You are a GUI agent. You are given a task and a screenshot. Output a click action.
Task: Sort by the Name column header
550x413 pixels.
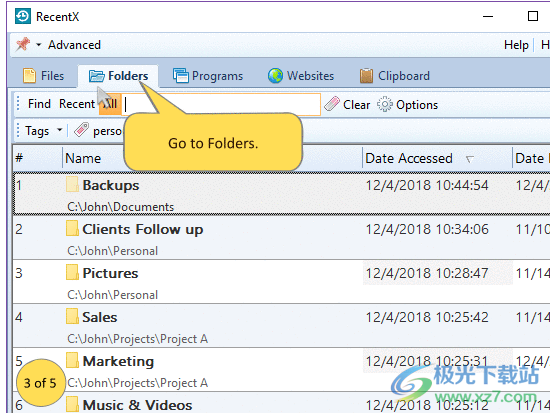83,158
